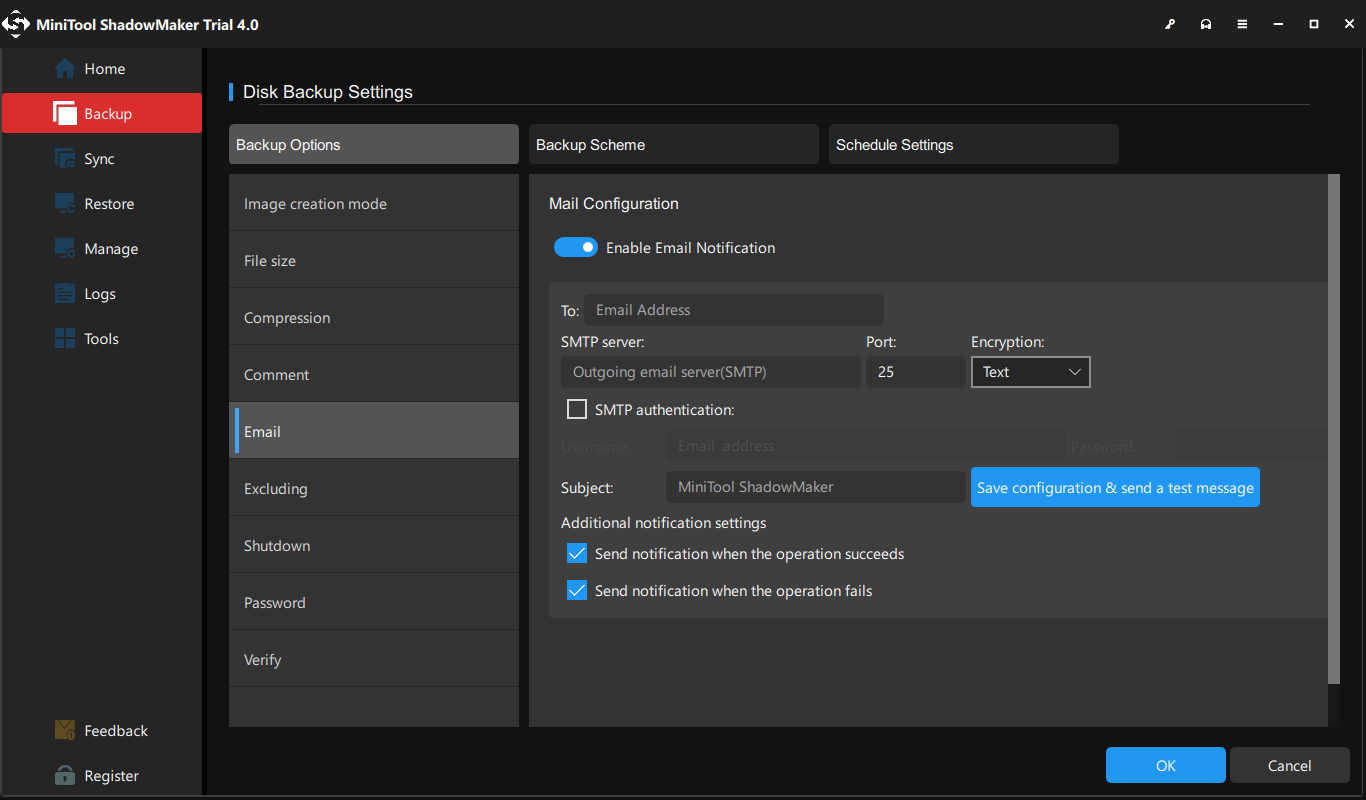This screenshot has height=800, width=1366.
Task: Select File size option
Action: pos(374,260)
